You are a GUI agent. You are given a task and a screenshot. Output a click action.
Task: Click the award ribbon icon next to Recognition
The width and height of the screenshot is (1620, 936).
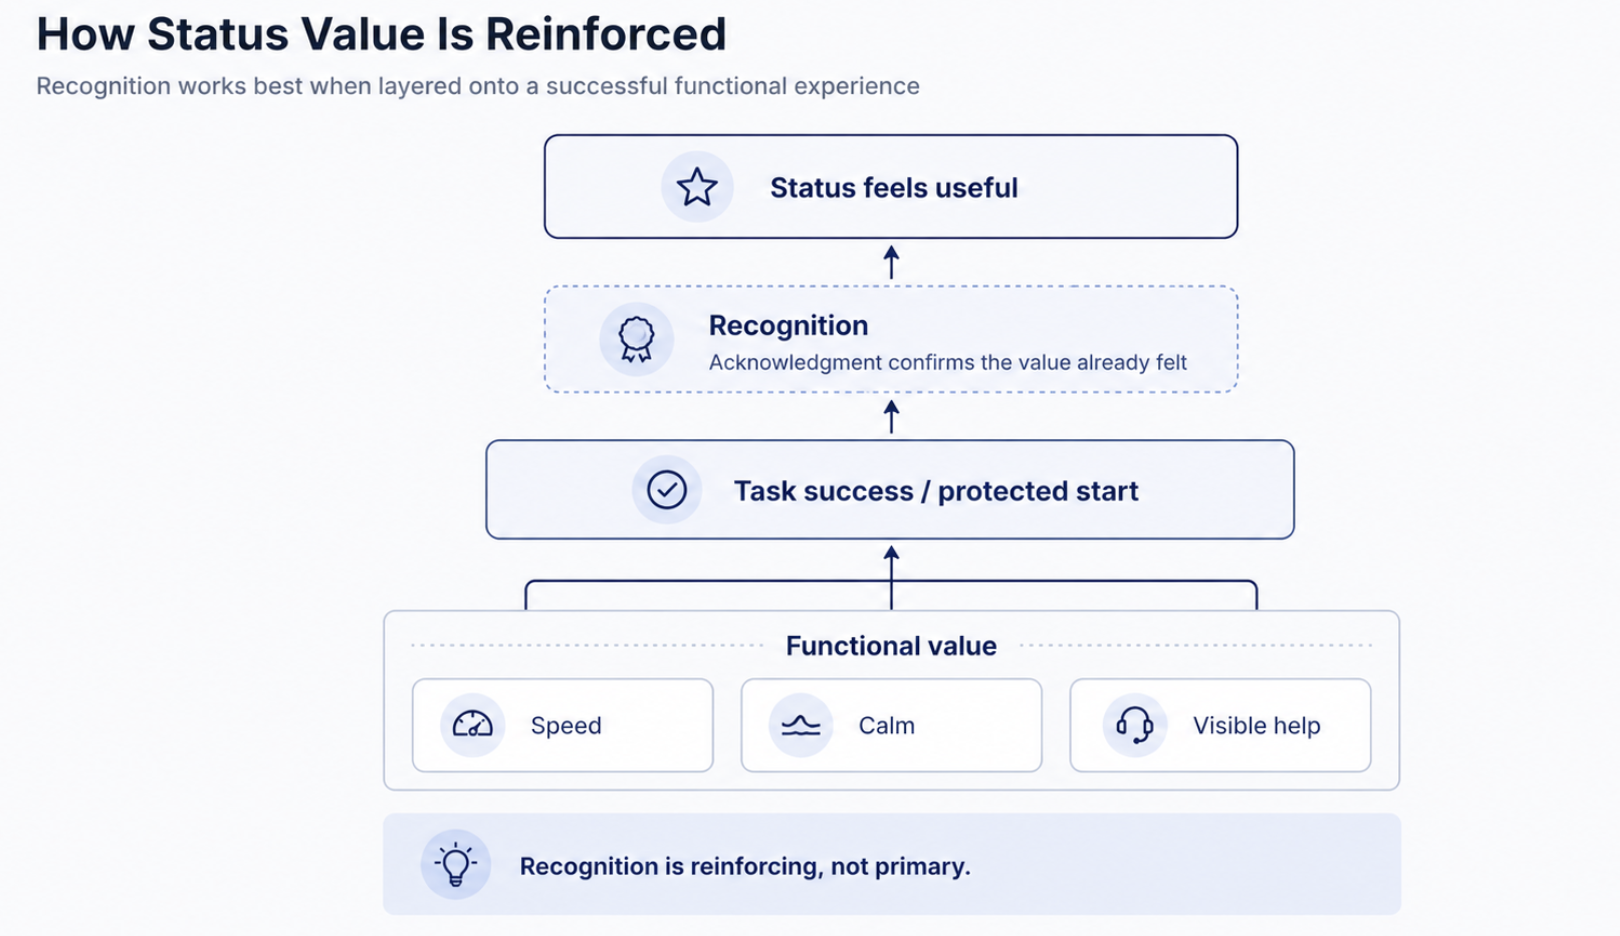636,339
